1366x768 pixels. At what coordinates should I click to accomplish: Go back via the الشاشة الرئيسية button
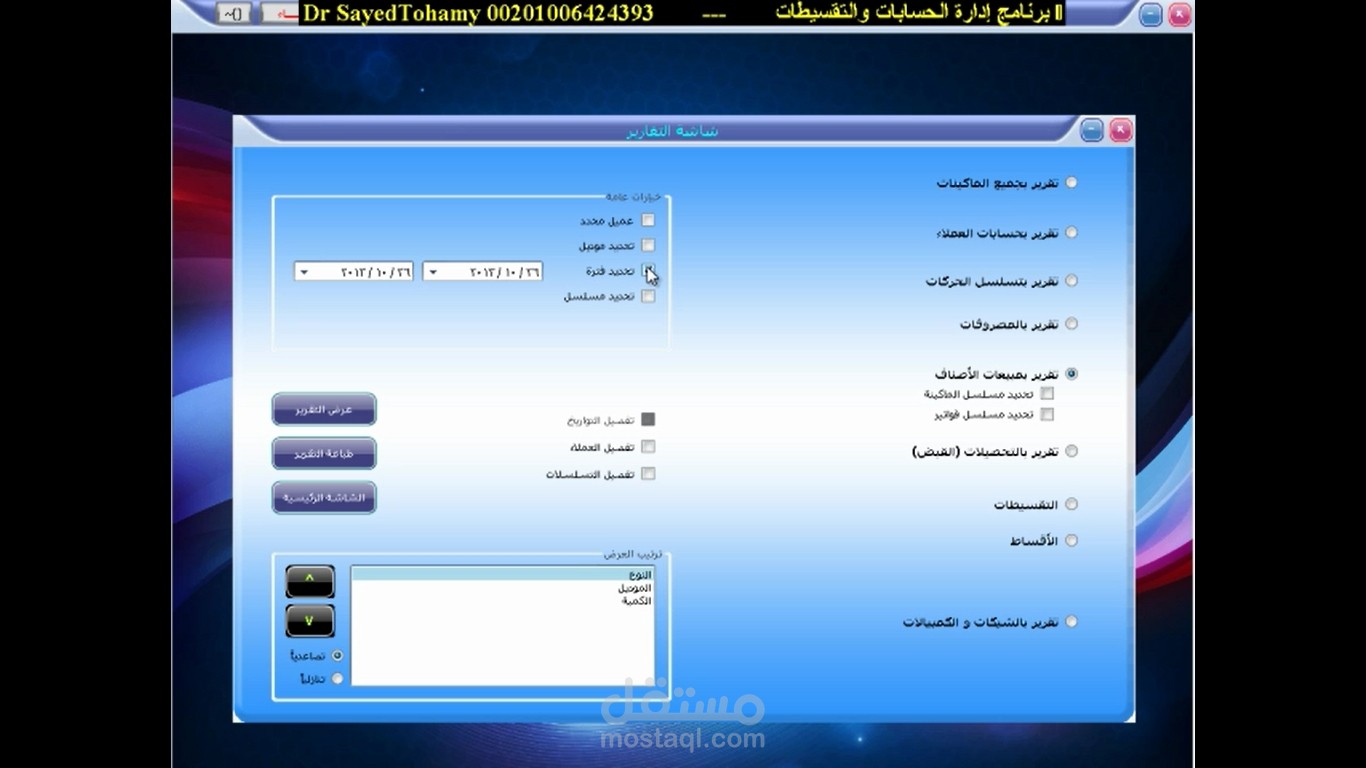coord(324,497)
